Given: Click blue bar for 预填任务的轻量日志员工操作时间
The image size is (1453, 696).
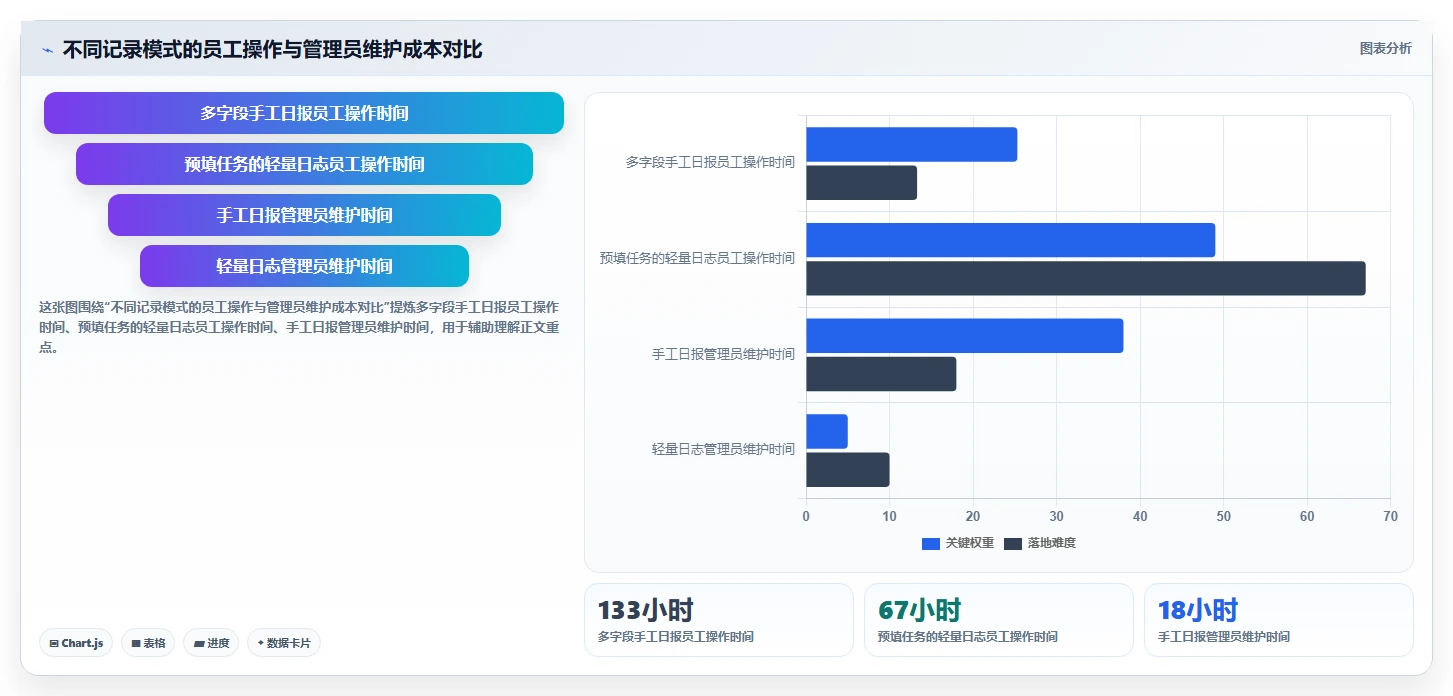Looking at the screenshot, I should [1010, 240].
